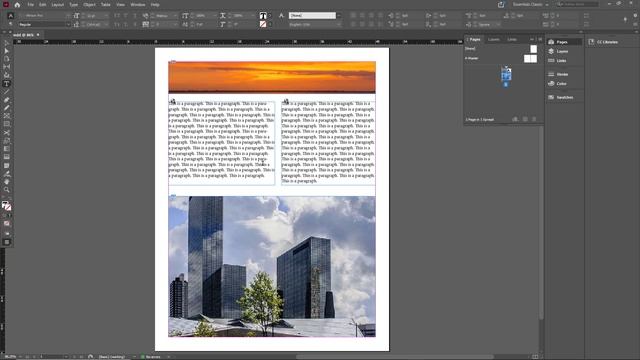Select the A-Master page thumbnail
640x360 pixels.
click(530, 59)
